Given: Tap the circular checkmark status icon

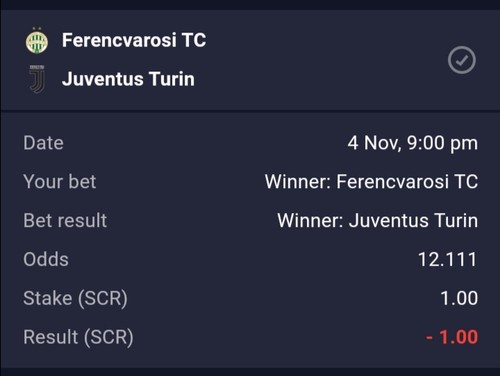Looking at the screenshot, I should [x=462, y=60].
